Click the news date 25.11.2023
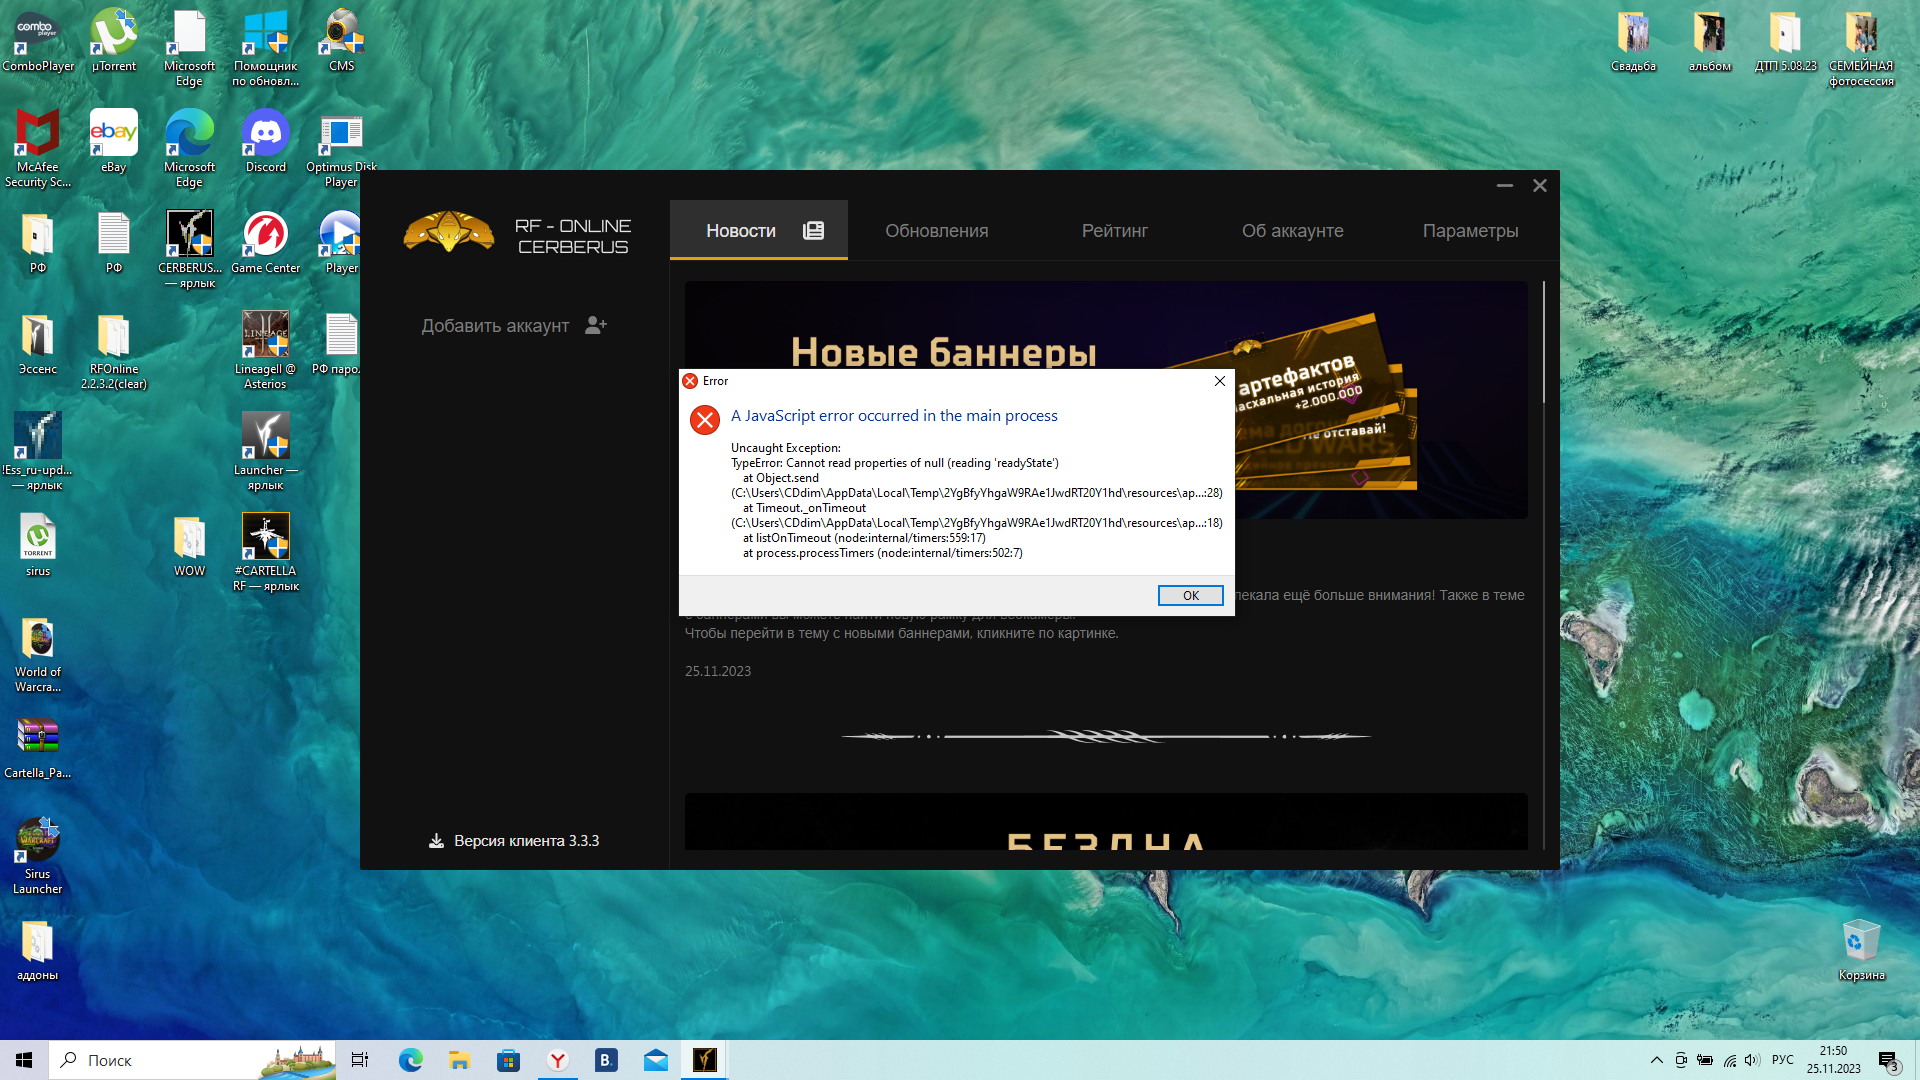This screenshot has height=1080, width=1920. click(x=718, y=671)
